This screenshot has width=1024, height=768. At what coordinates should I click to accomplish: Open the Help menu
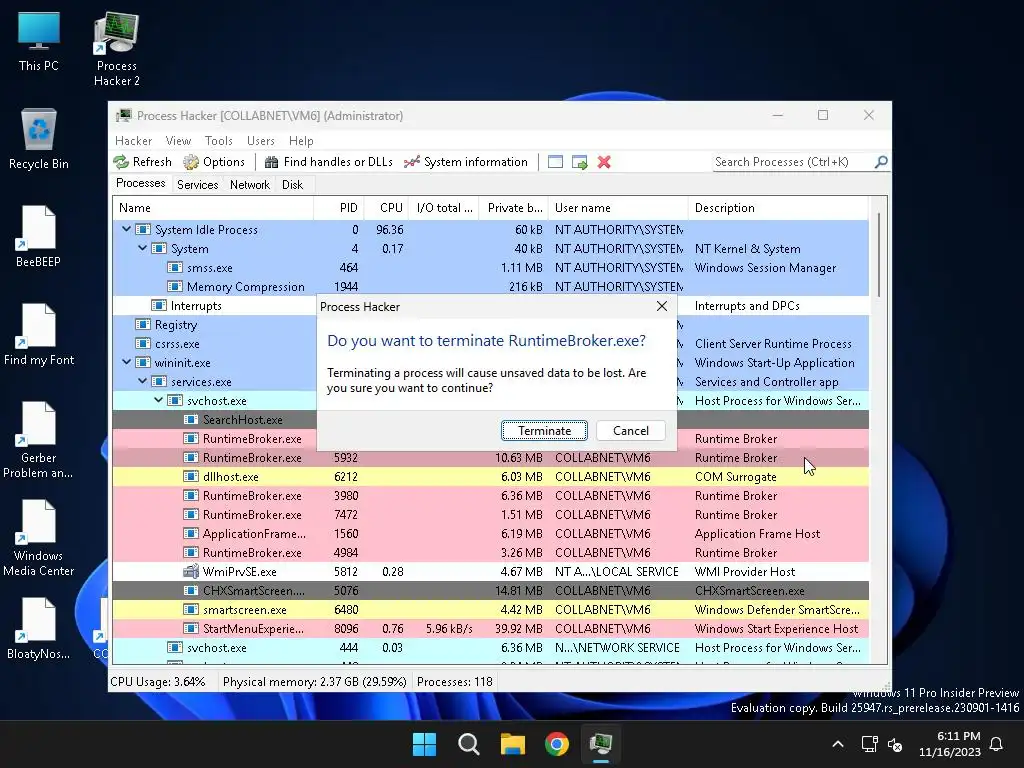tap(301, 140)
